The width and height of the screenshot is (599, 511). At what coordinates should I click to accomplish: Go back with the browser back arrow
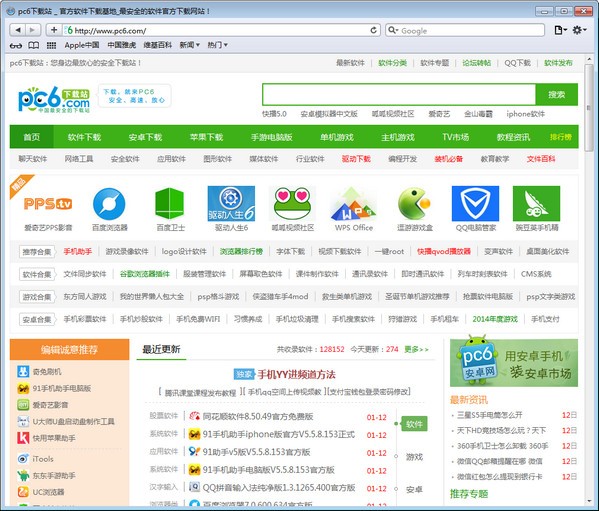[17, 30]
